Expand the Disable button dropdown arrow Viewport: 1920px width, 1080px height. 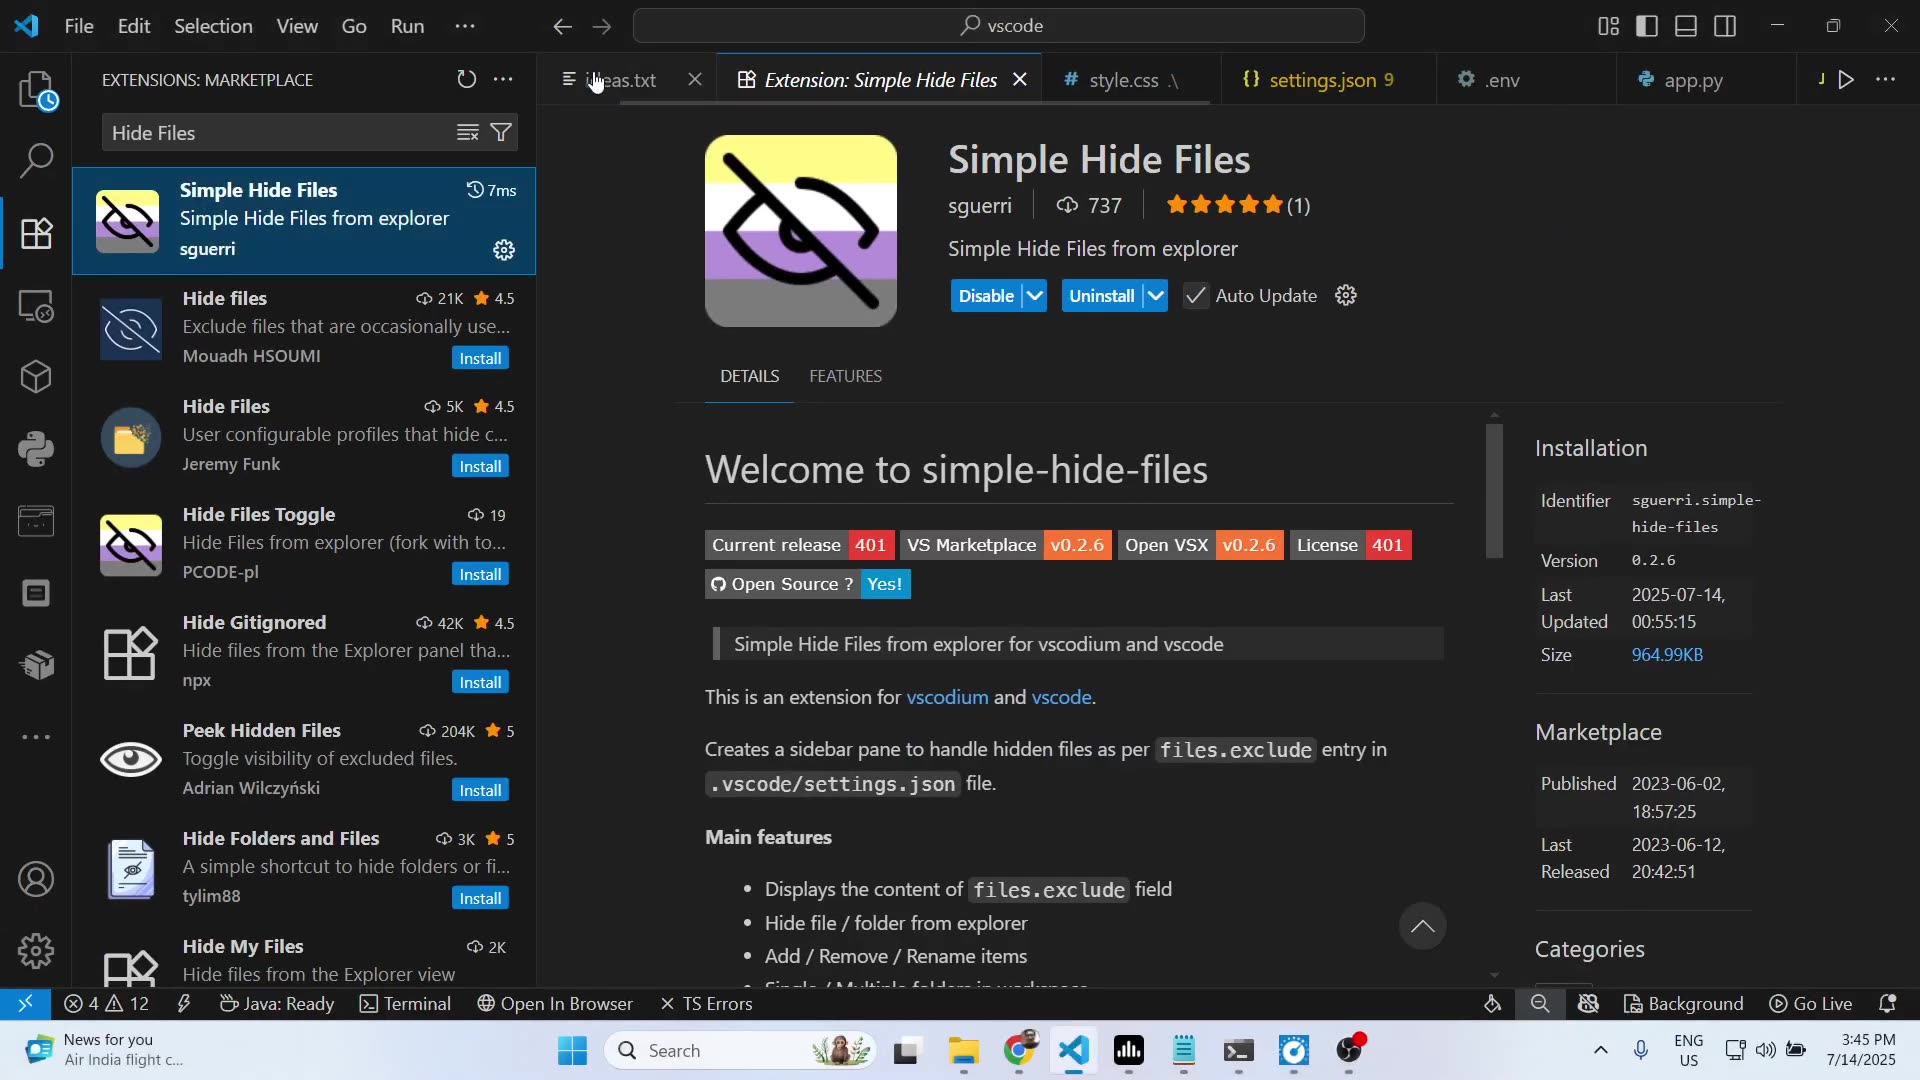(x=1035, y=296)
